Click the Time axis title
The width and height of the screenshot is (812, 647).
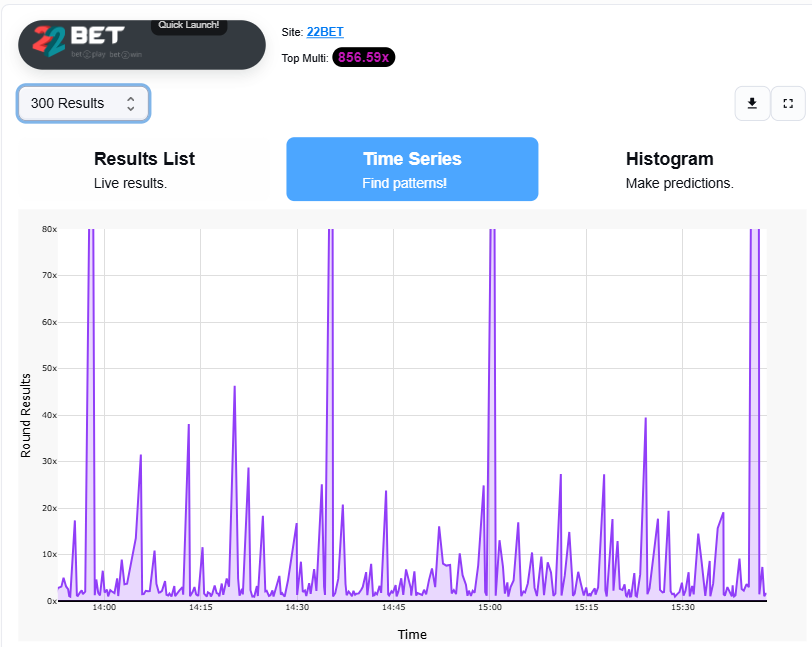pos(412,635)
